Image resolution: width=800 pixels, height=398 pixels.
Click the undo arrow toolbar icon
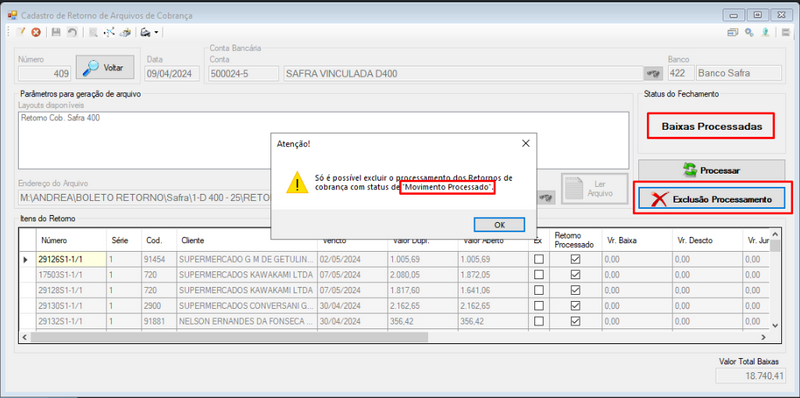pyautogui.click(x=72, y=32)
